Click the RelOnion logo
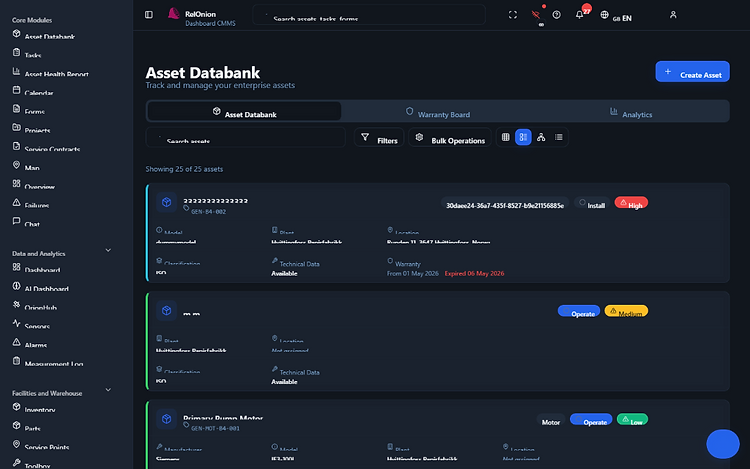Image resolution: width=750 pixels, height=469 pixels. pyautogui.click(x=174, y=14)
